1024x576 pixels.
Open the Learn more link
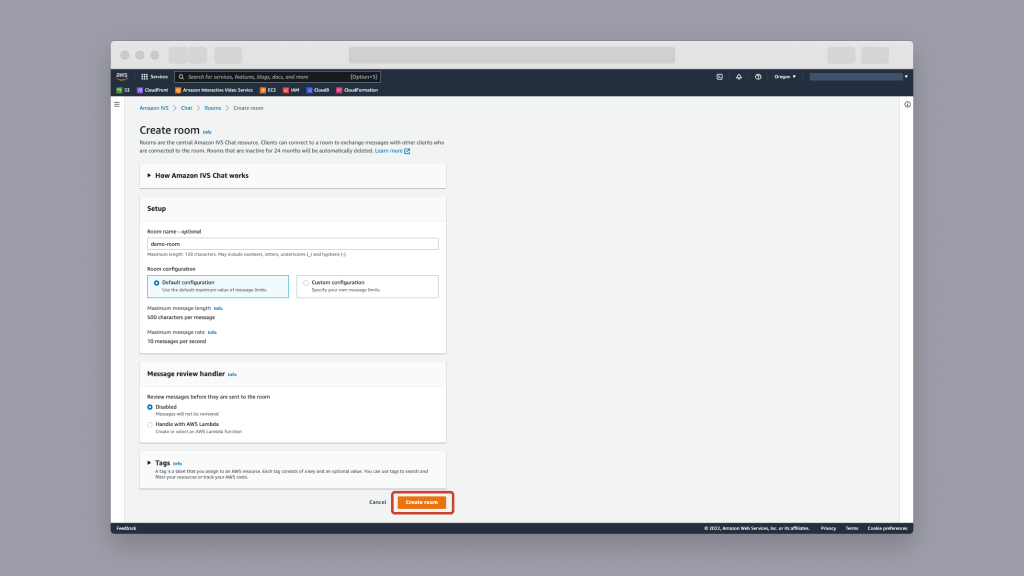(389, 150)
